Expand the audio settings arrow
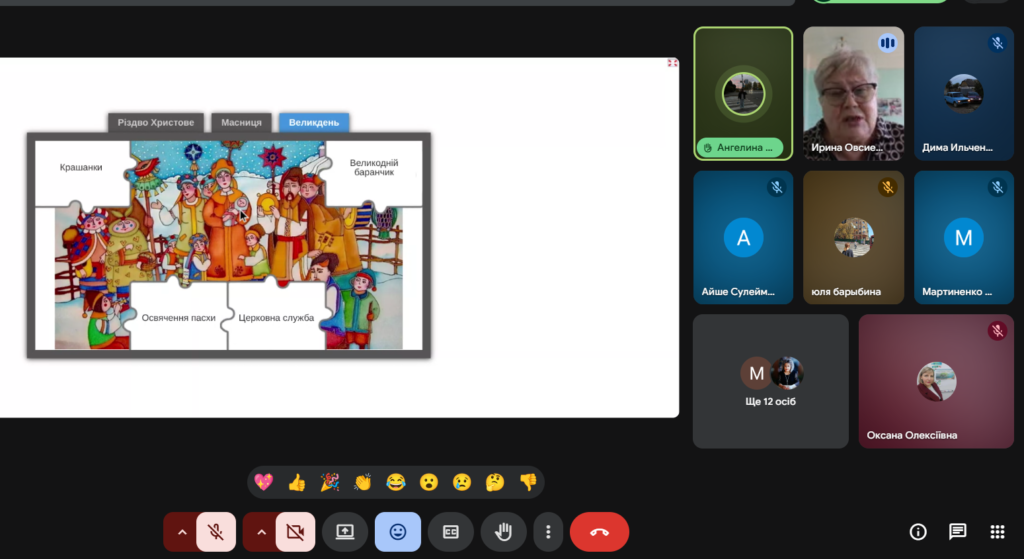The width and height of the screenshot is (1024, 559). pos(181,532)
